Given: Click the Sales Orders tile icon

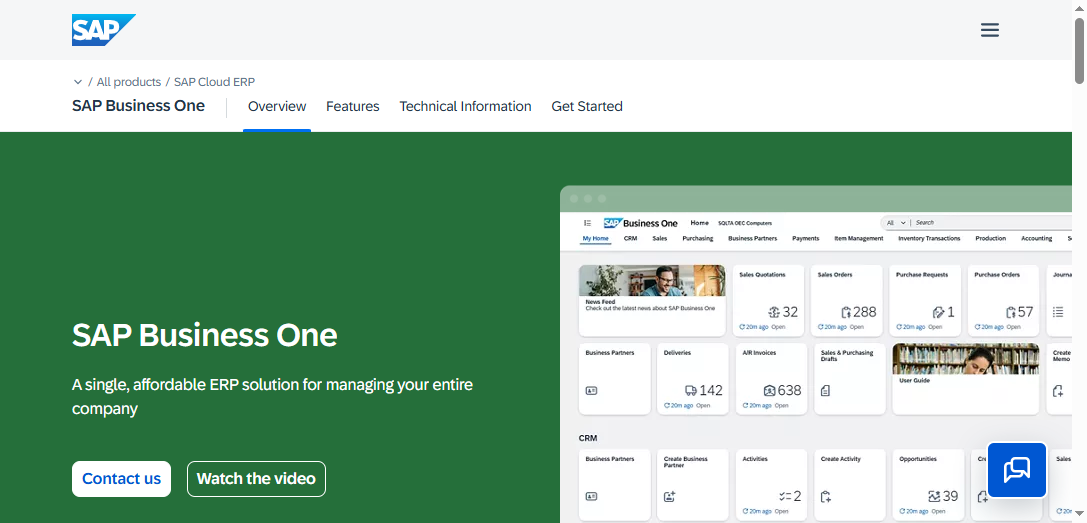Looking at the screenshot, I should pos(846,312).
